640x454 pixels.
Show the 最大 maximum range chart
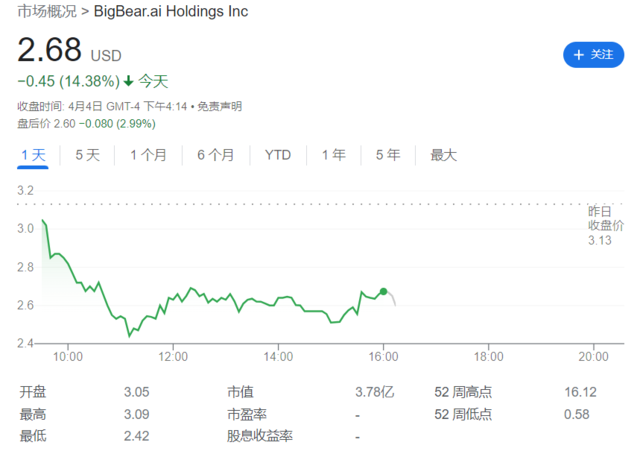(x=443, y=155)
